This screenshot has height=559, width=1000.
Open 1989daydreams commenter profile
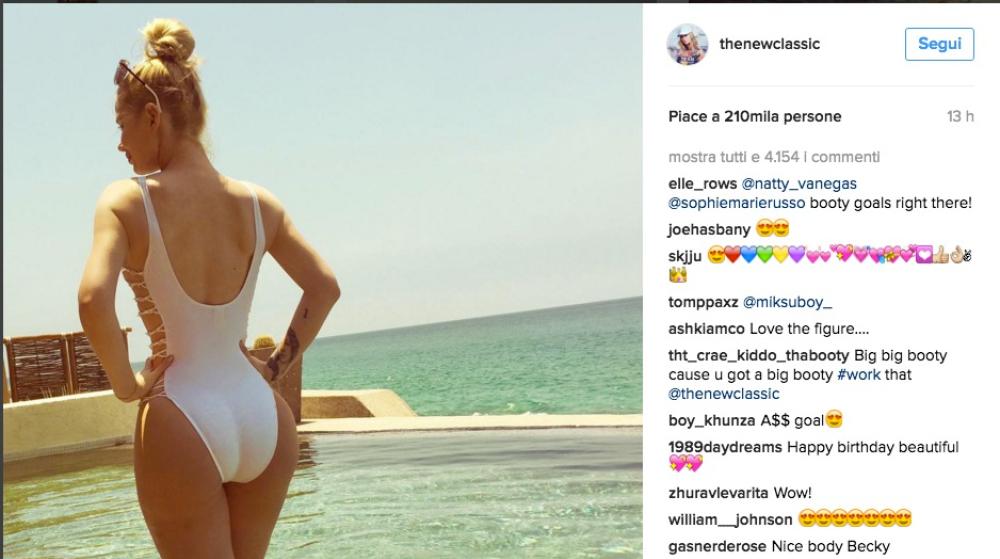point(725,447)
